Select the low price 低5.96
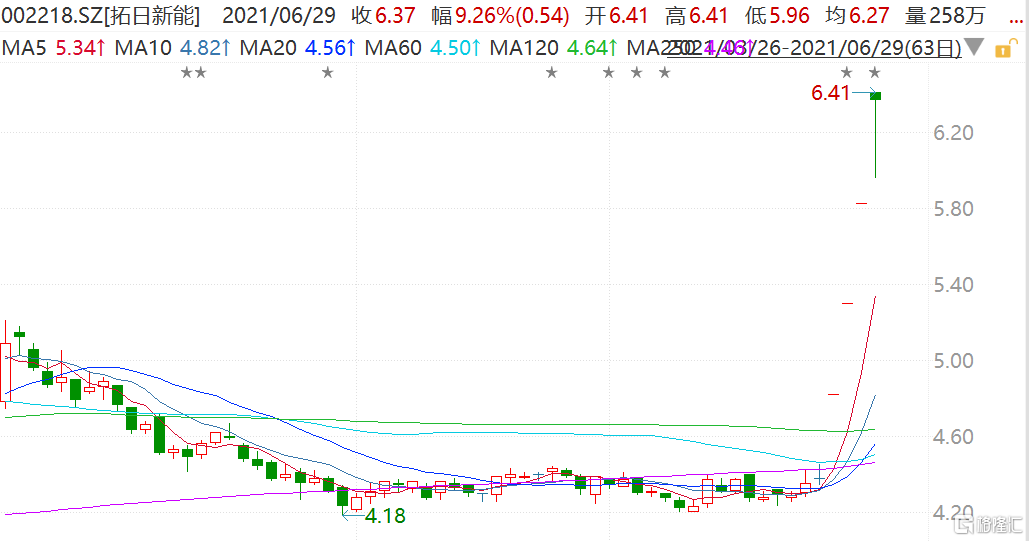The width and height of the screenshot is (1029, 541). click(776, 15)
